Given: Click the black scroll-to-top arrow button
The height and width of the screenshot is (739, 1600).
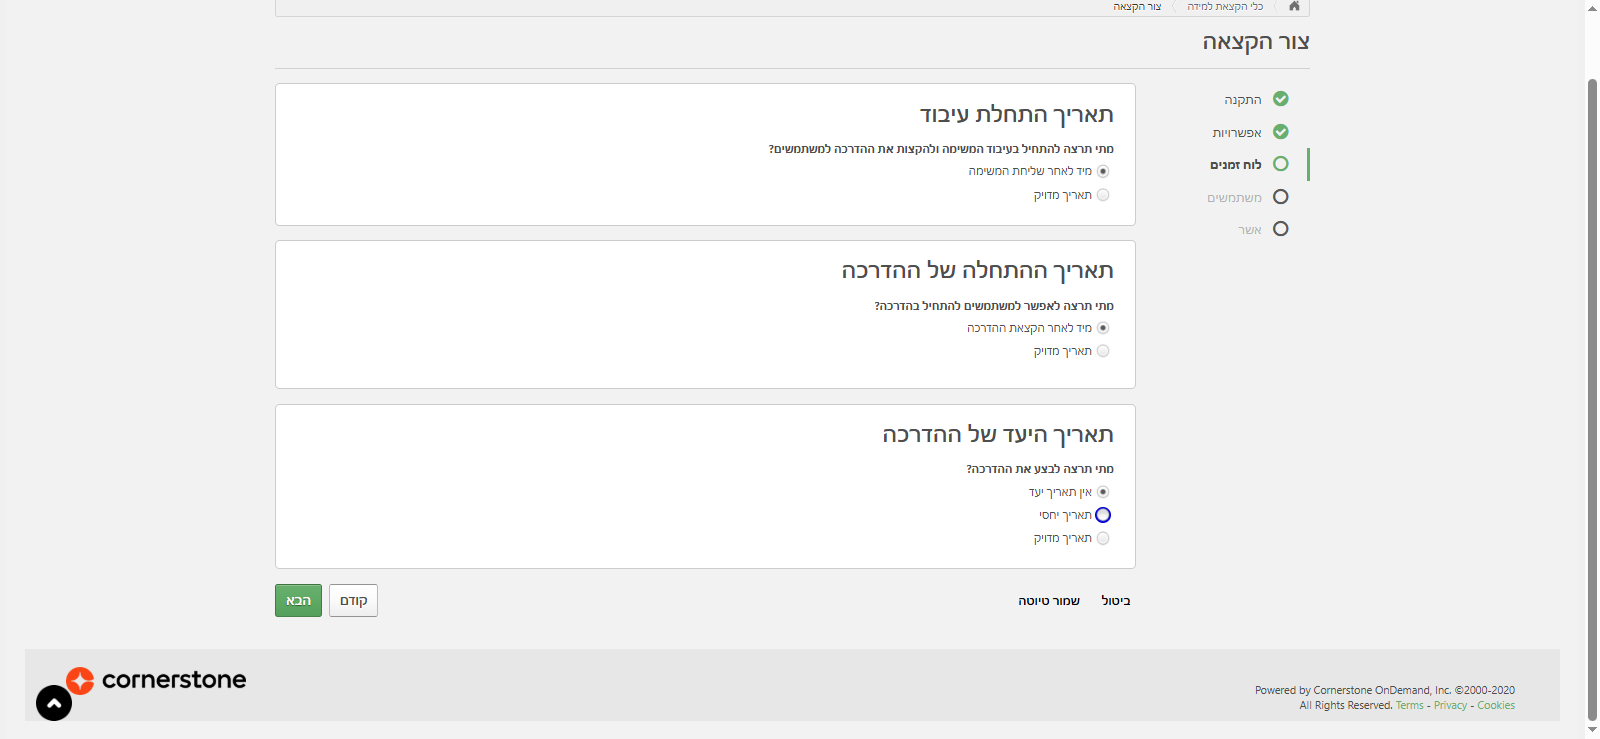Looking at the screenshot, I should 54,703.
